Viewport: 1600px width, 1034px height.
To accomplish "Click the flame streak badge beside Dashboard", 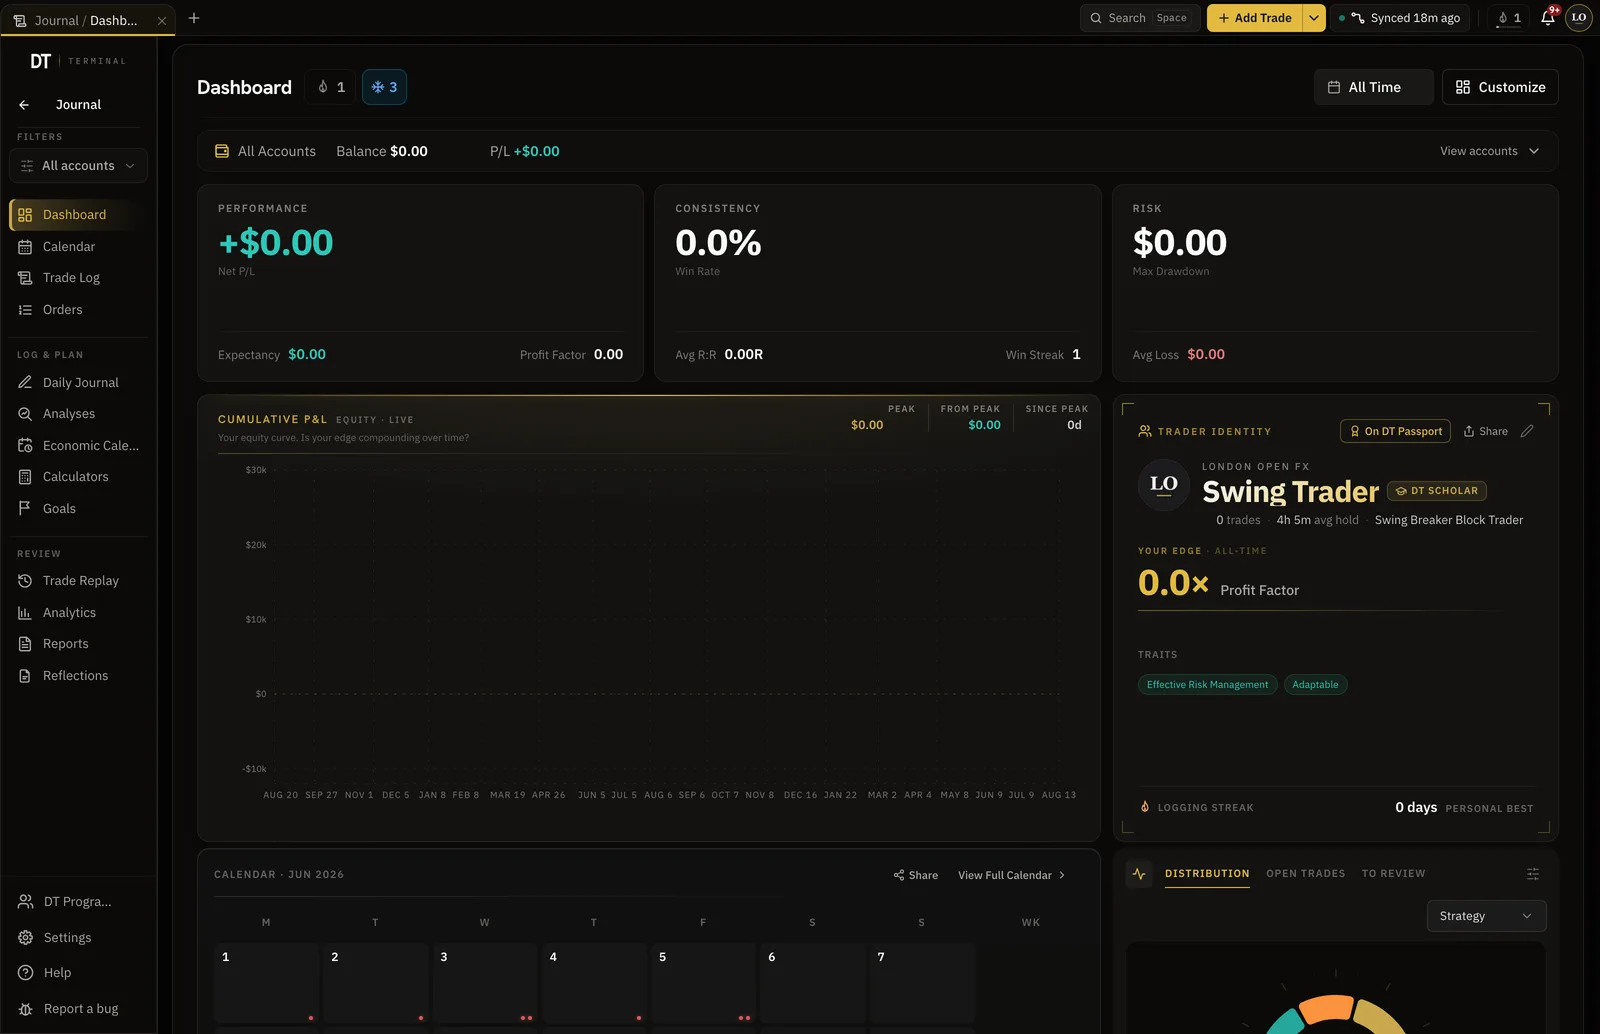I will pyautogui.click(x=331, y=87).
